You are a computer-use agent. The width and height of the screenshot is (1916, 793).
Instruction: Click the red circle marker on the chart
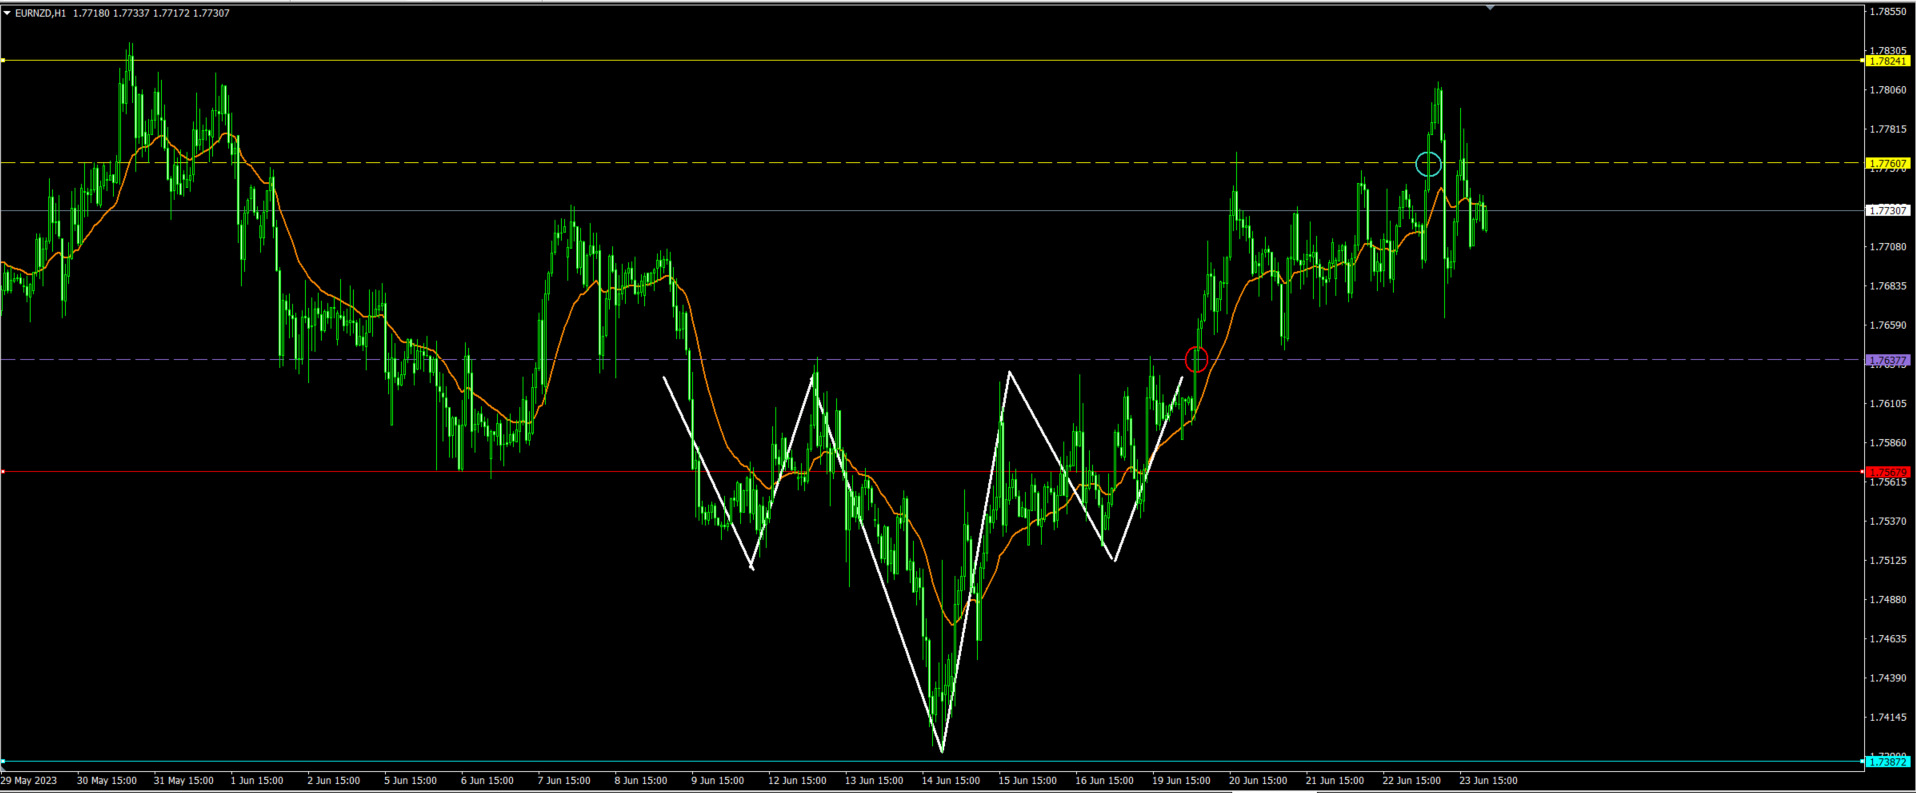tap(1196, 359)
